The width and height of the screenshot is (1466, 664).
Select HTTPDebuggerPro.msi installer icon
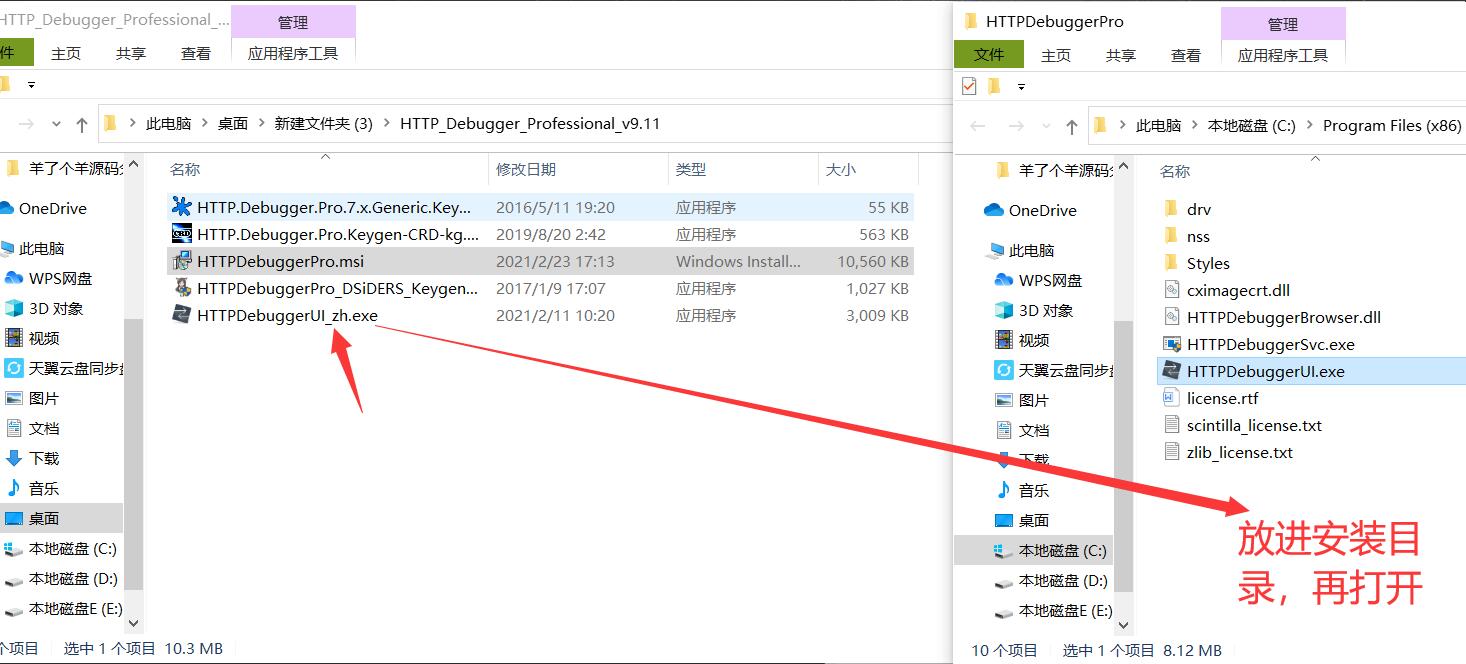click(x=181, y=261)
